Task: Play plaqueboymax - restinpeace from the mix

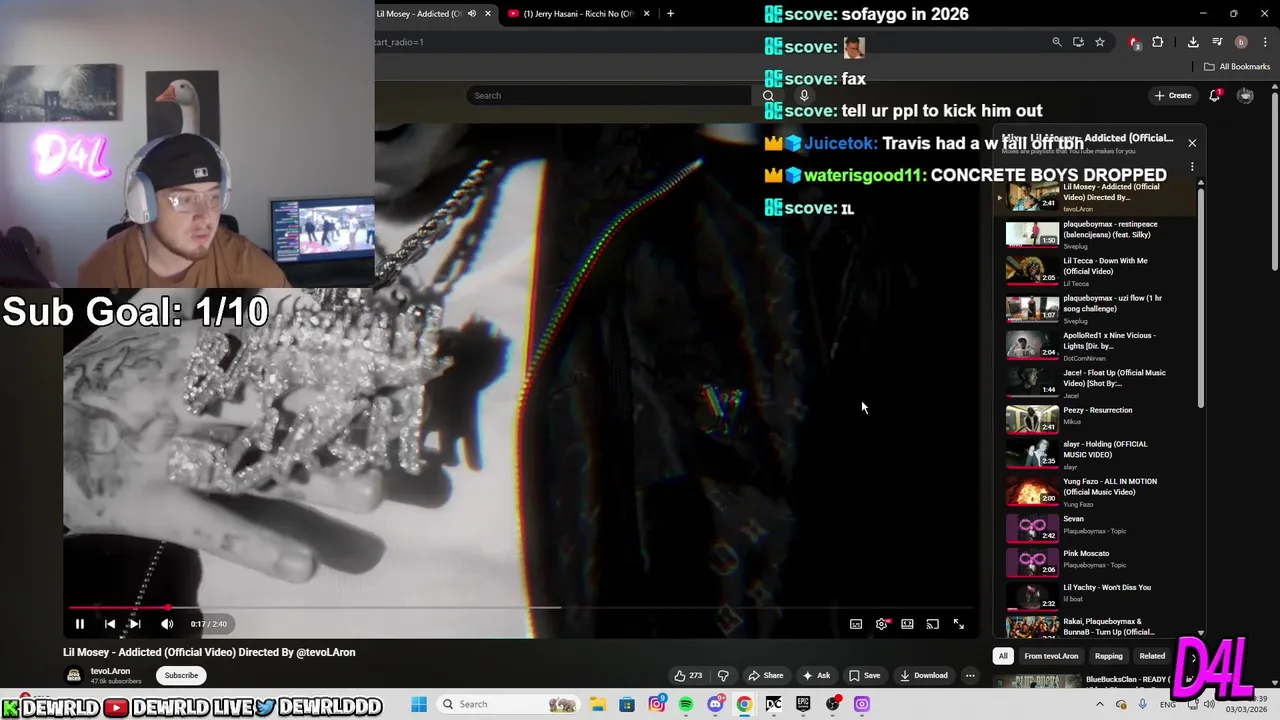Action: pyautogui.click(x=1098, y=234)
